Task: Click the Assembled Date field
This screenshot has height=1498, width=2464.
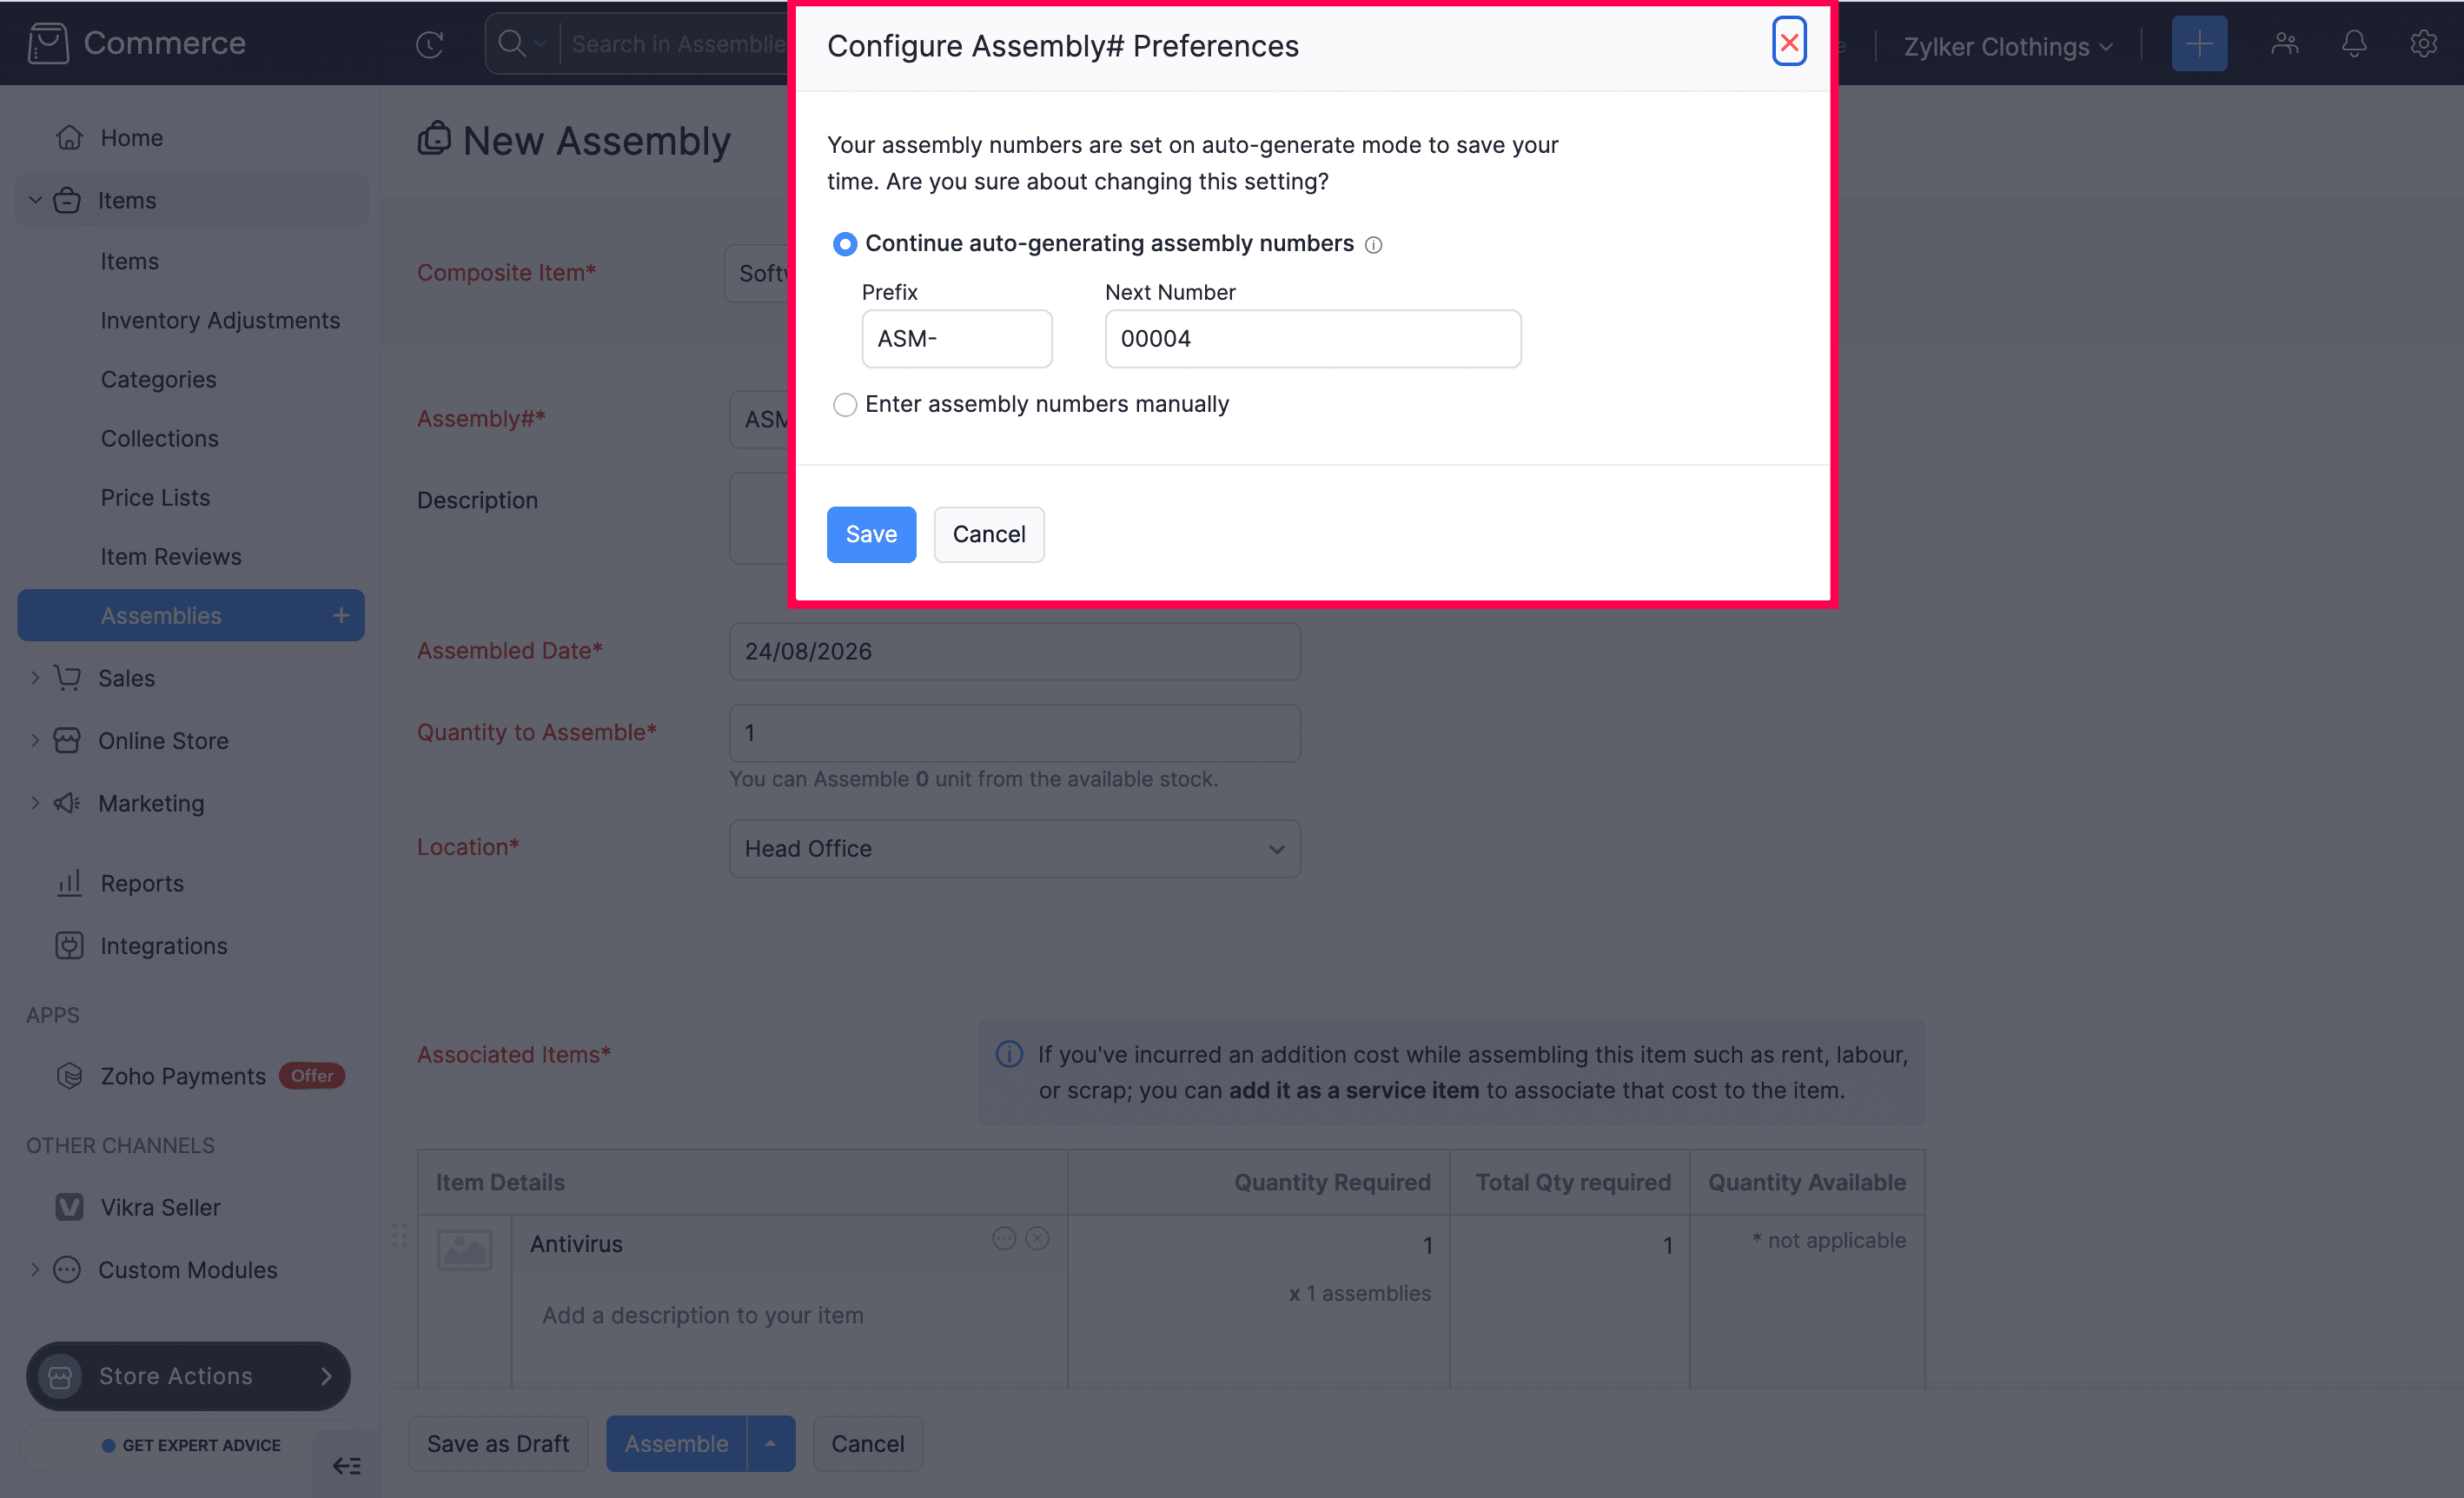Action: coord(1014,651)
